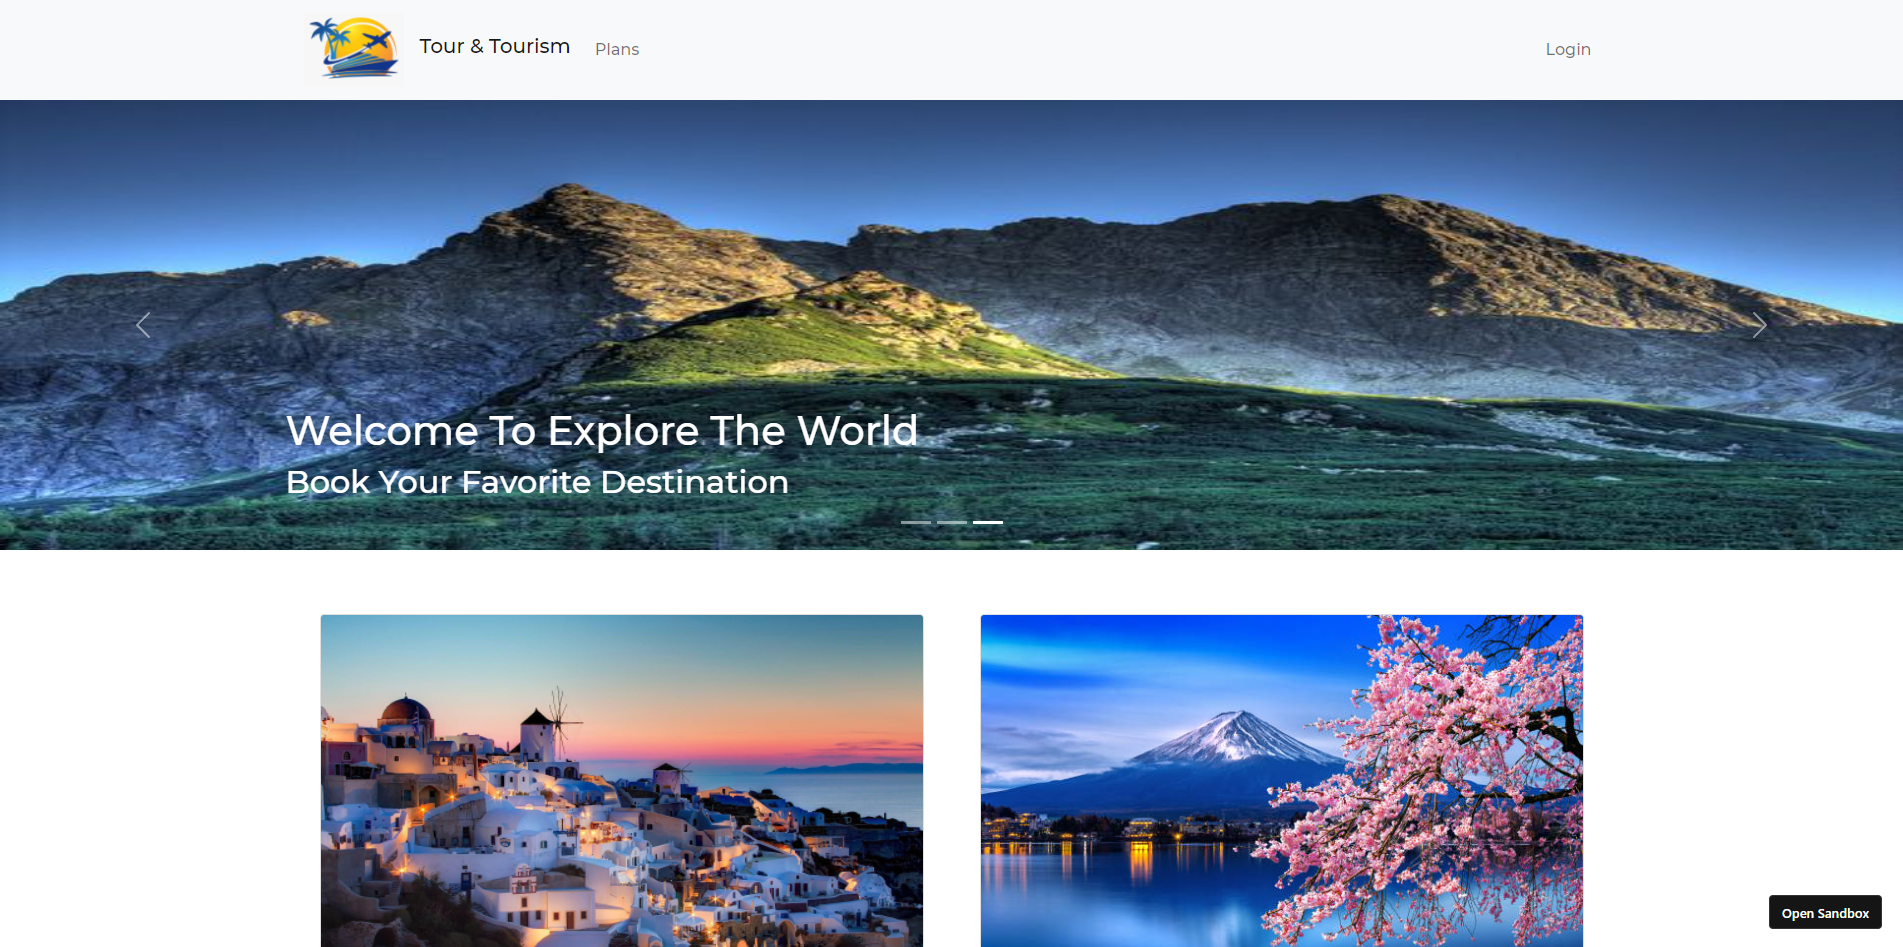Click the 'Welcome To Explore The World' heading
The image size is (1903, 947).
[x=602, y=431]
